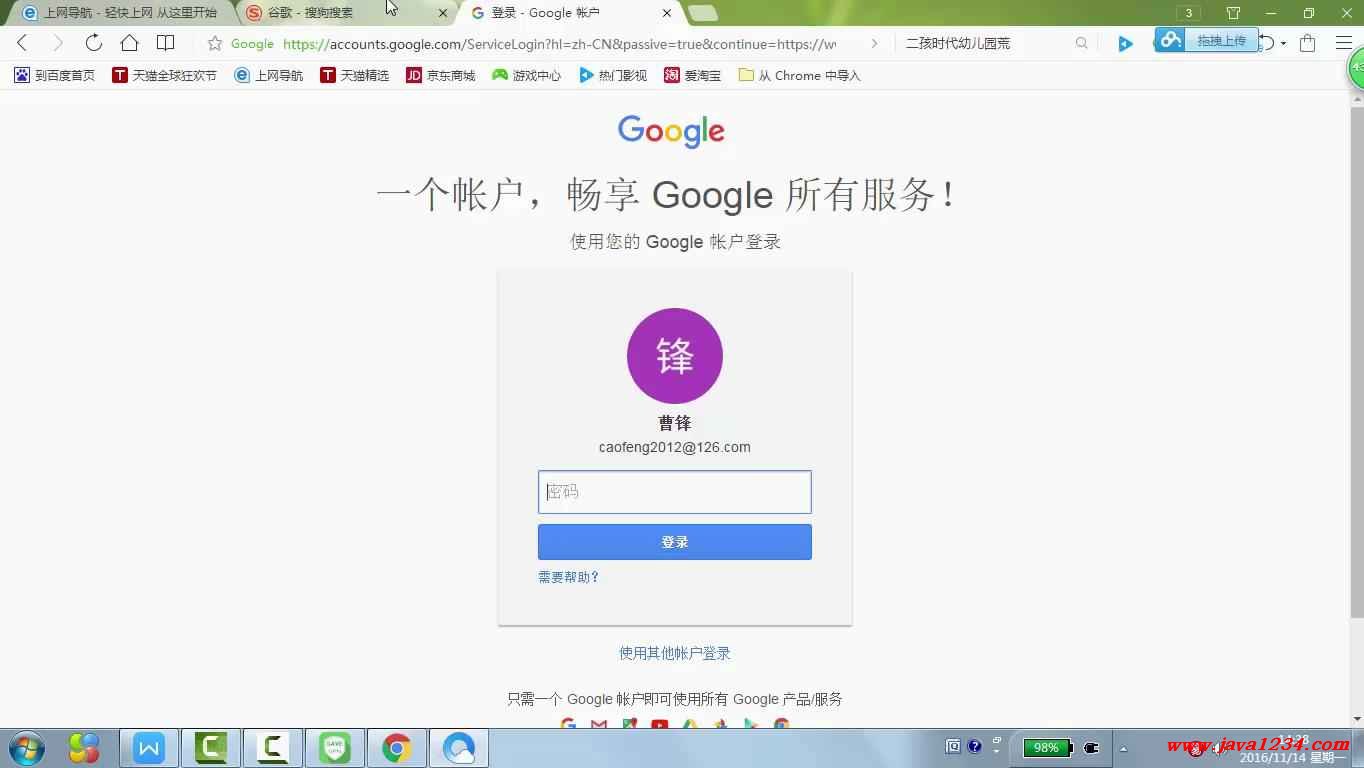Click the purple 锋 profile avatar
Viewport: 1364px width, 768px height.
675,356
